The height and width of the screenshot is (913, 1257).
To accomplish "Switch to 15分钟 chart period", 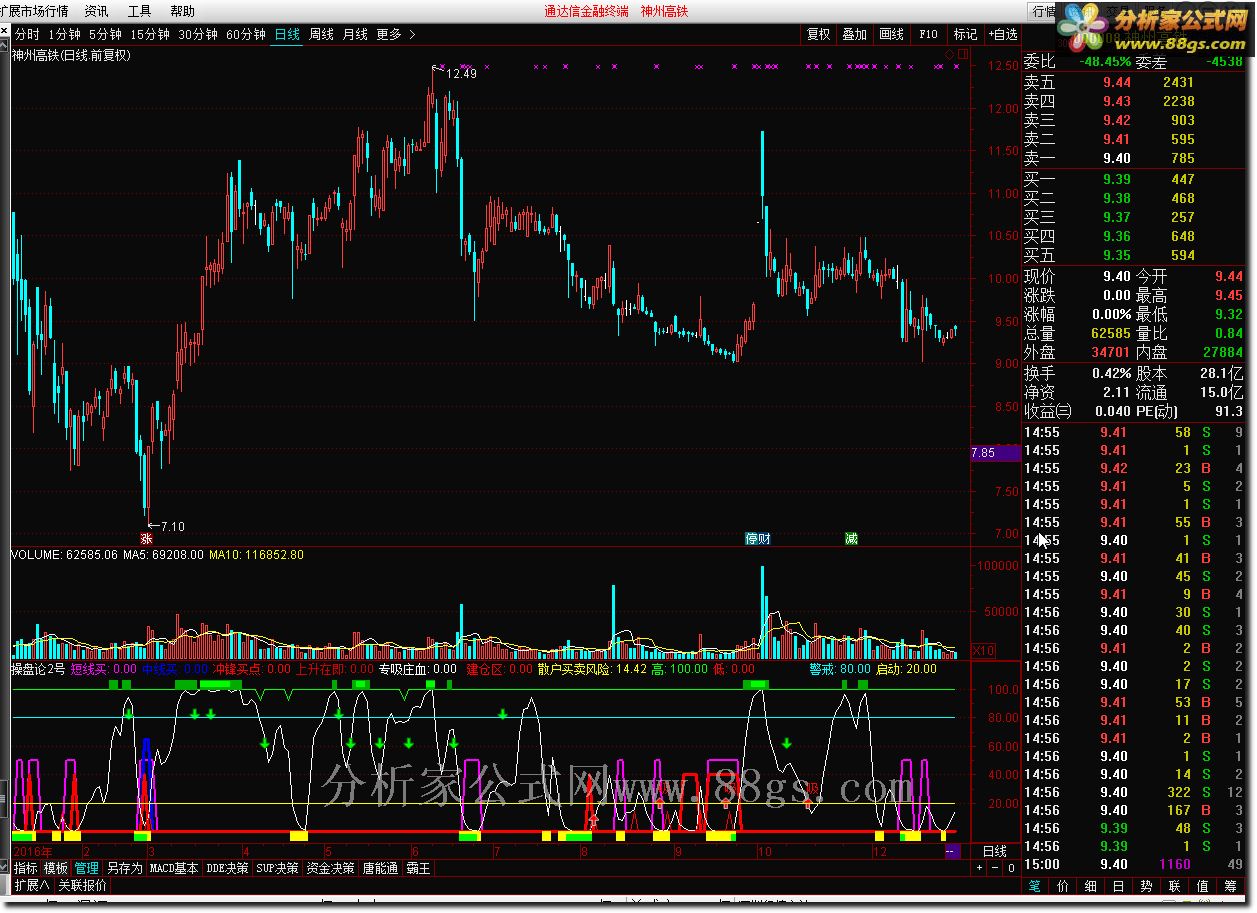I will pos(150,34).
